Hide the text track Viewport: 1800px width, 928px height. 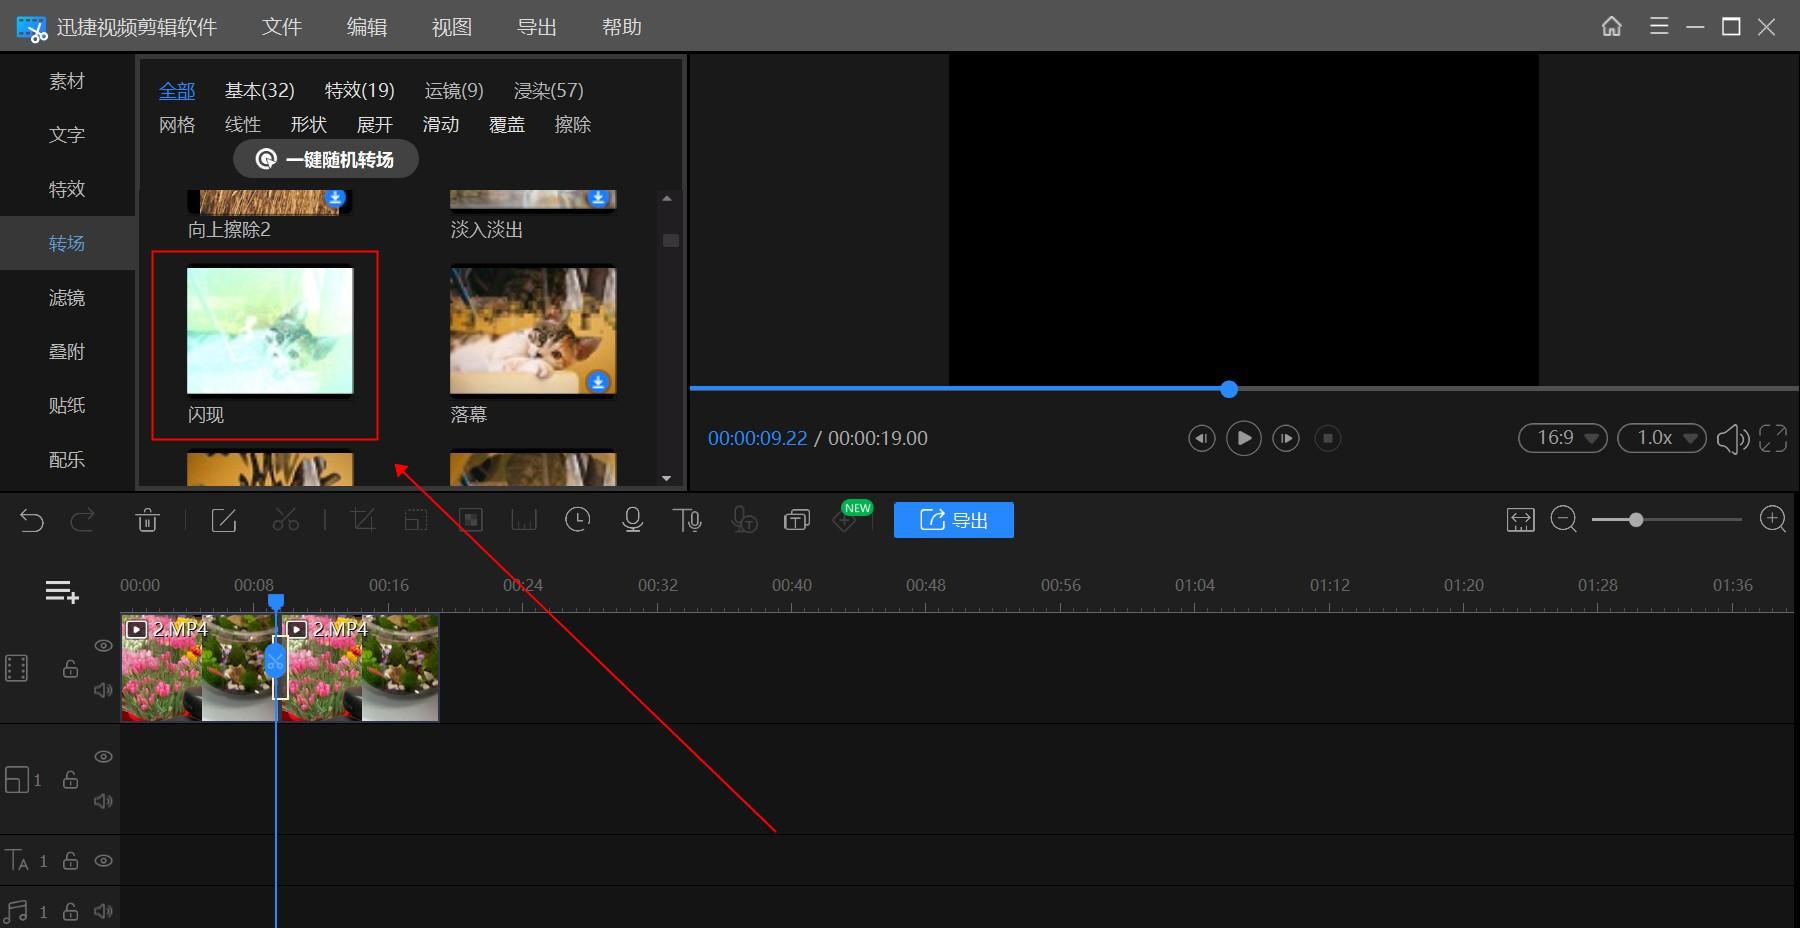tap(103, 860)
